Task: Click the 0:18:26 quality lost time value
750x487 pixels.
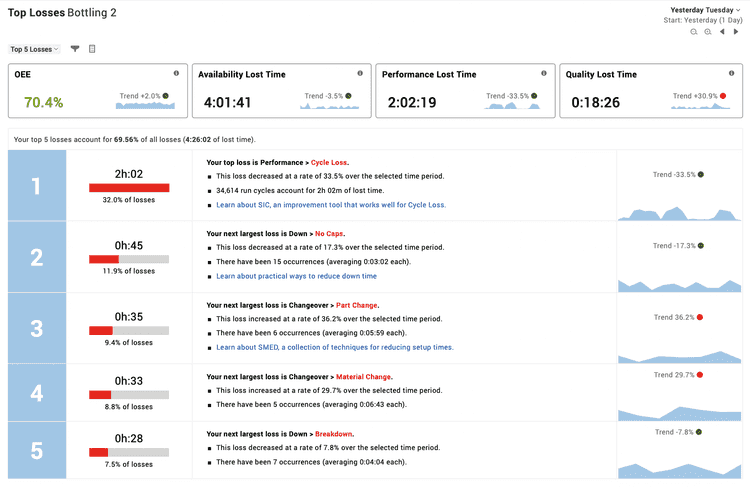Action: pyautogui.click(x=596, y=102)
